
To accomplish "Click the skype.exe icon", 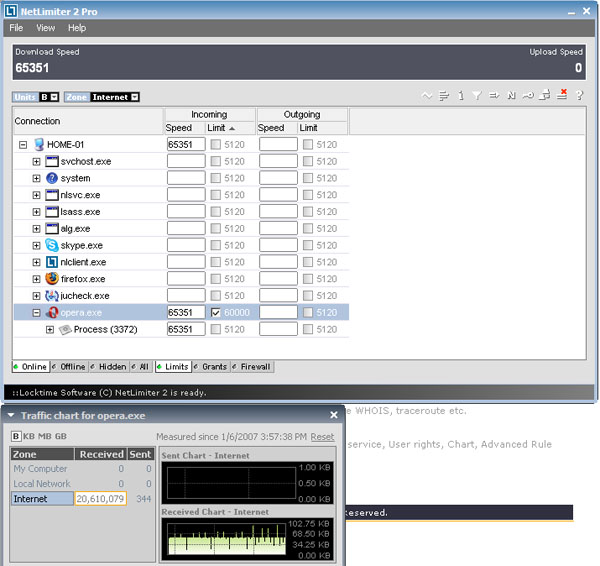I will [x=52, y=245].
